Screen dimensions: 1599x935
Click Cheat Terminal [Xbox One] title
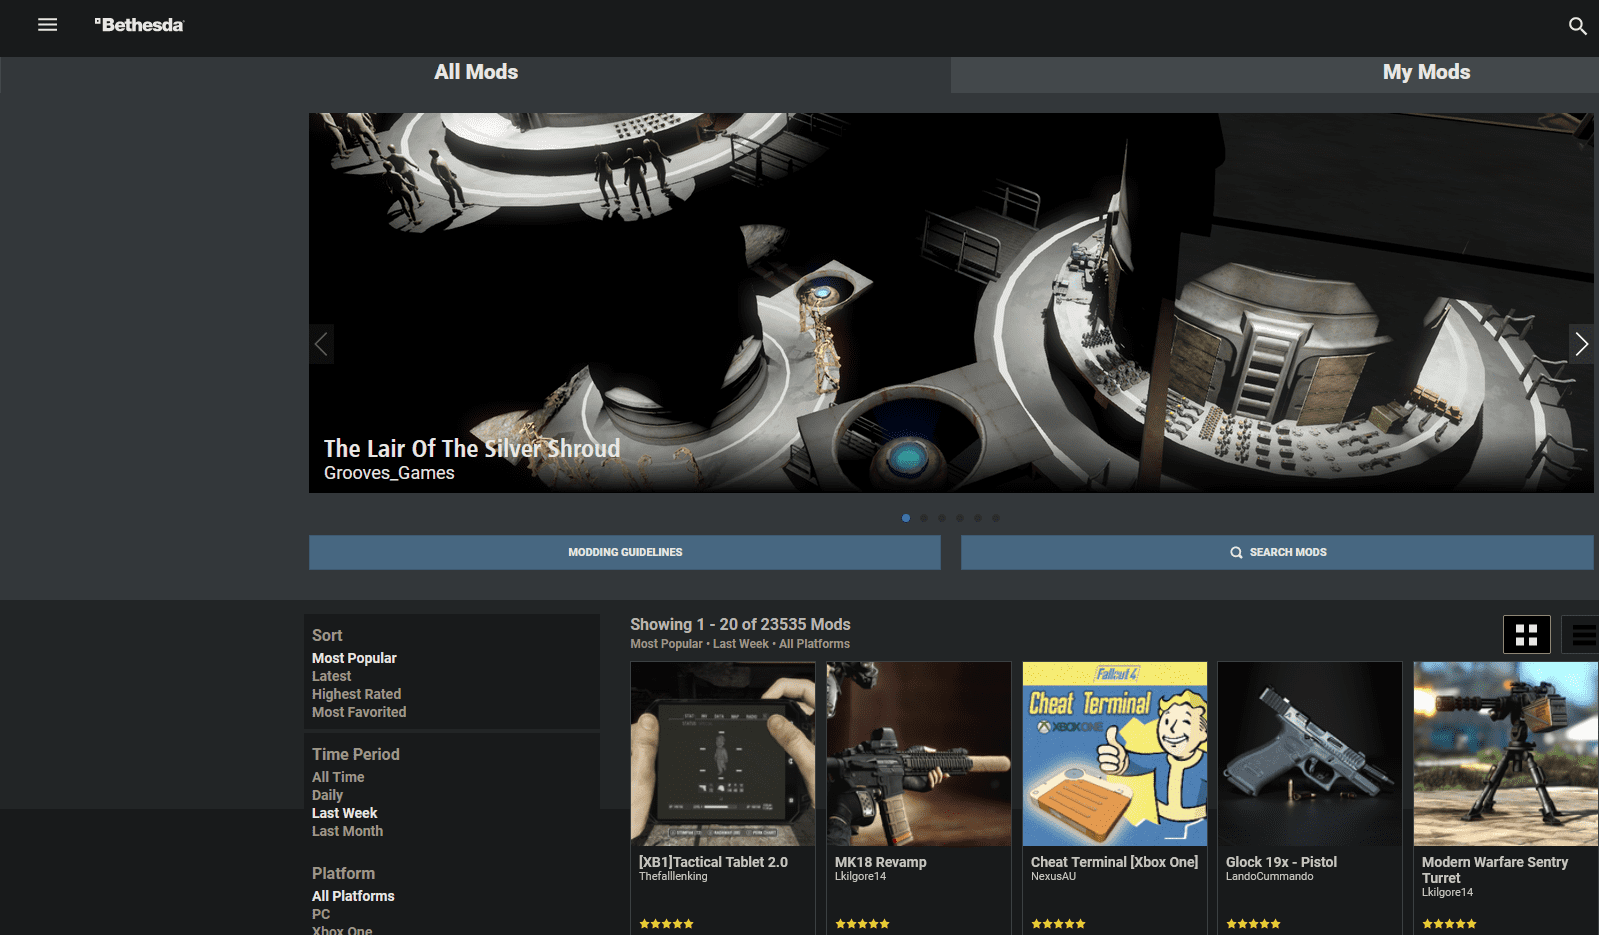(1114, 862)
